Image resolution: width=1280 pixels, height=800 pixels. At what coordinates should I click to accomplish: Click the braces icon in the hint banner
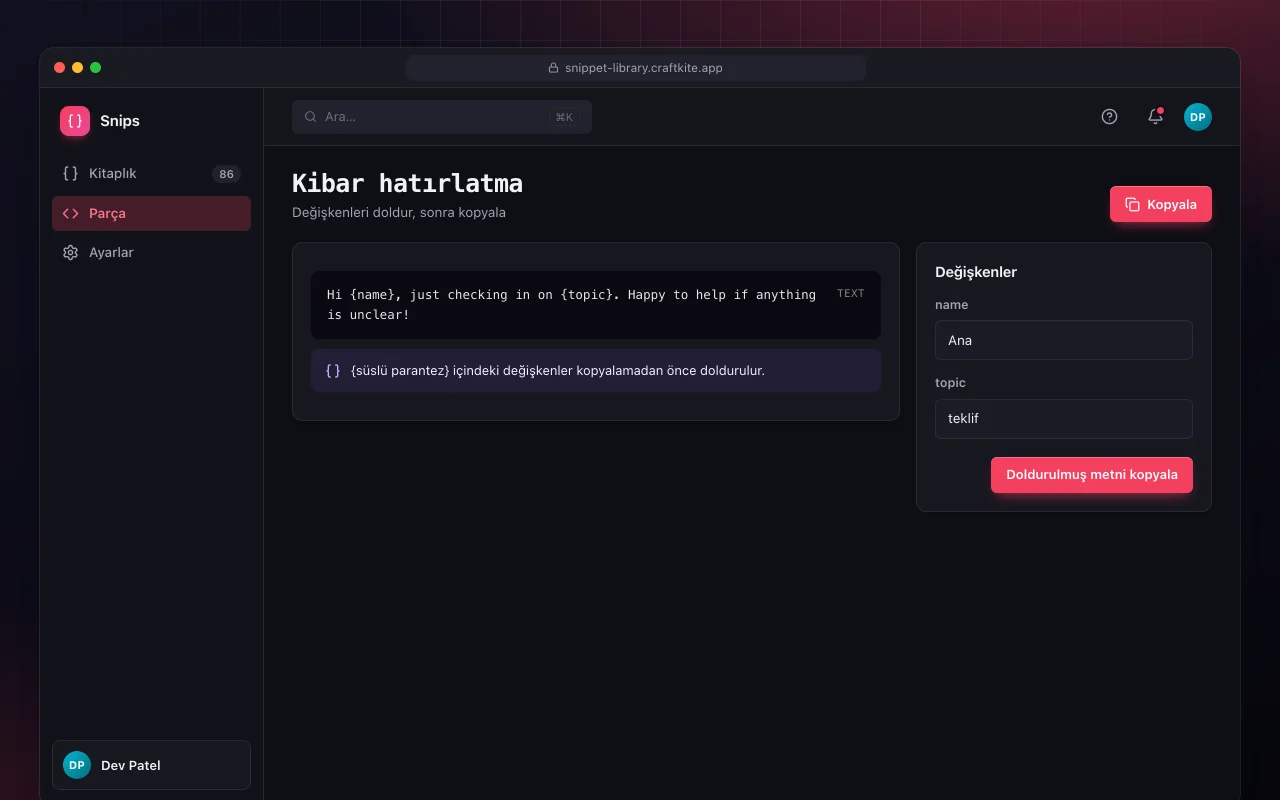coord(333,371)
